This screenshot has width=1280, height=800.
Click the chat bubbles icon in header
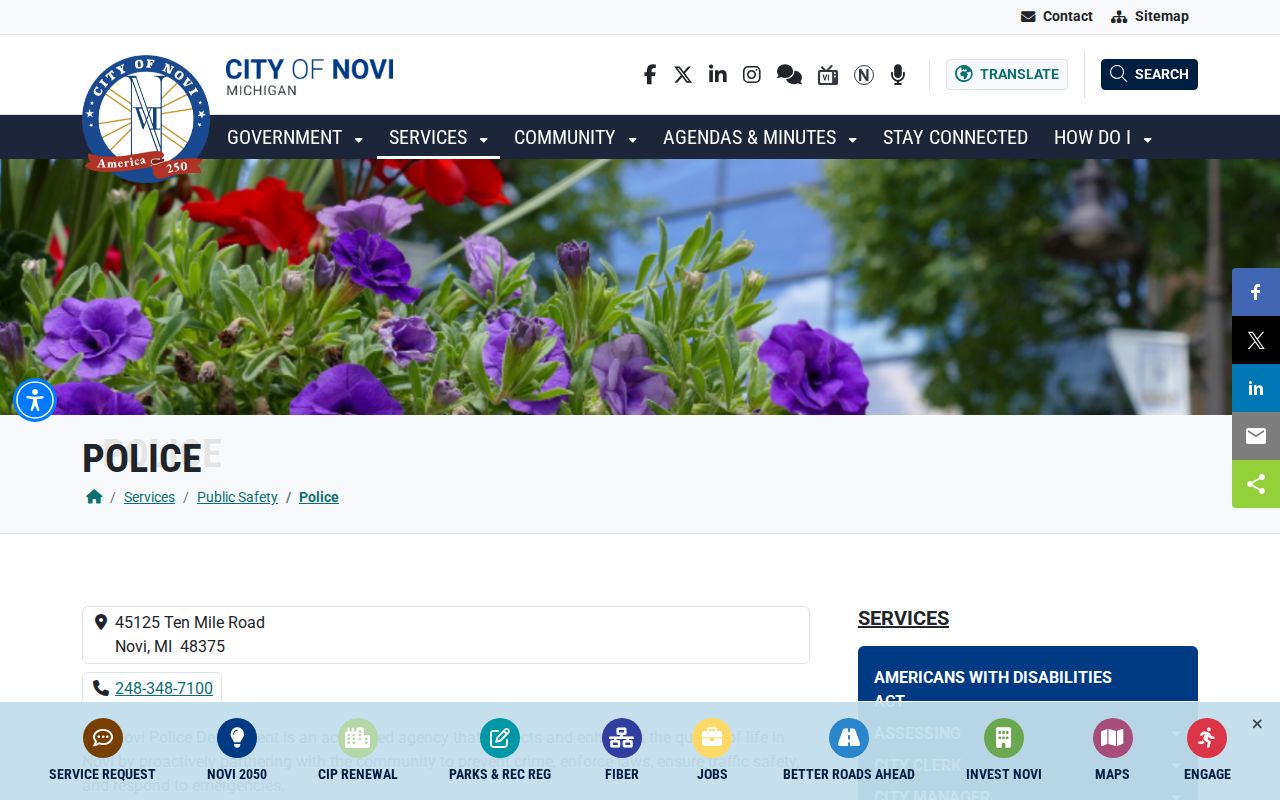coord(789,75)
